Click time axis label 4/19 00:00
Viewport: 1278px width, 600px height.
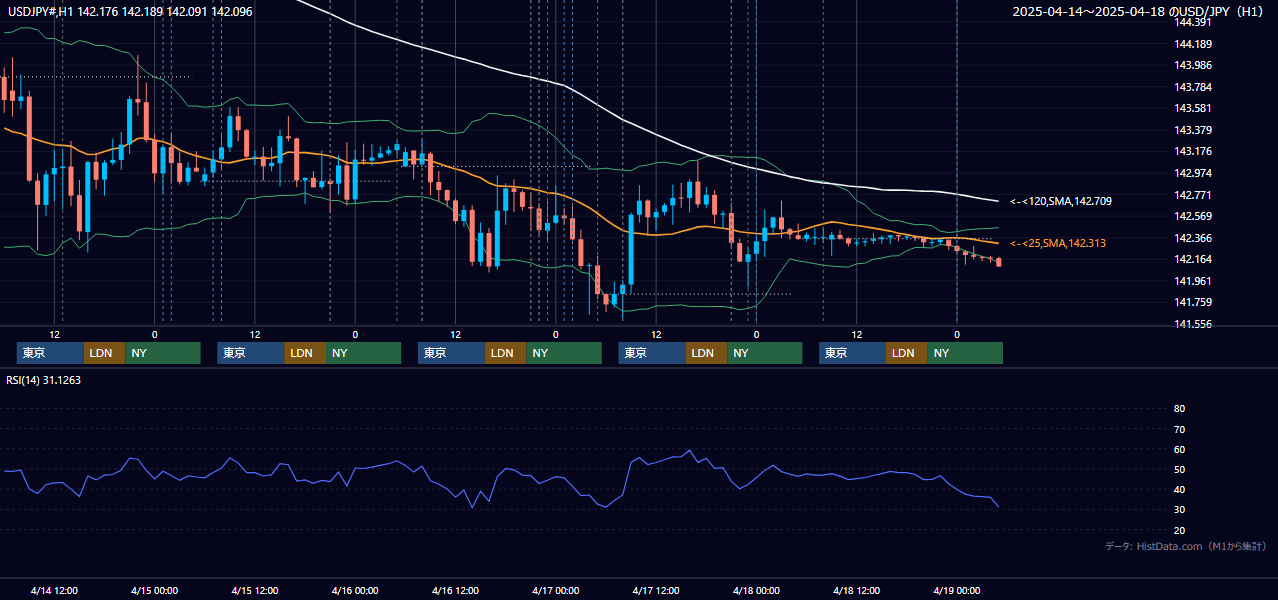957,590
